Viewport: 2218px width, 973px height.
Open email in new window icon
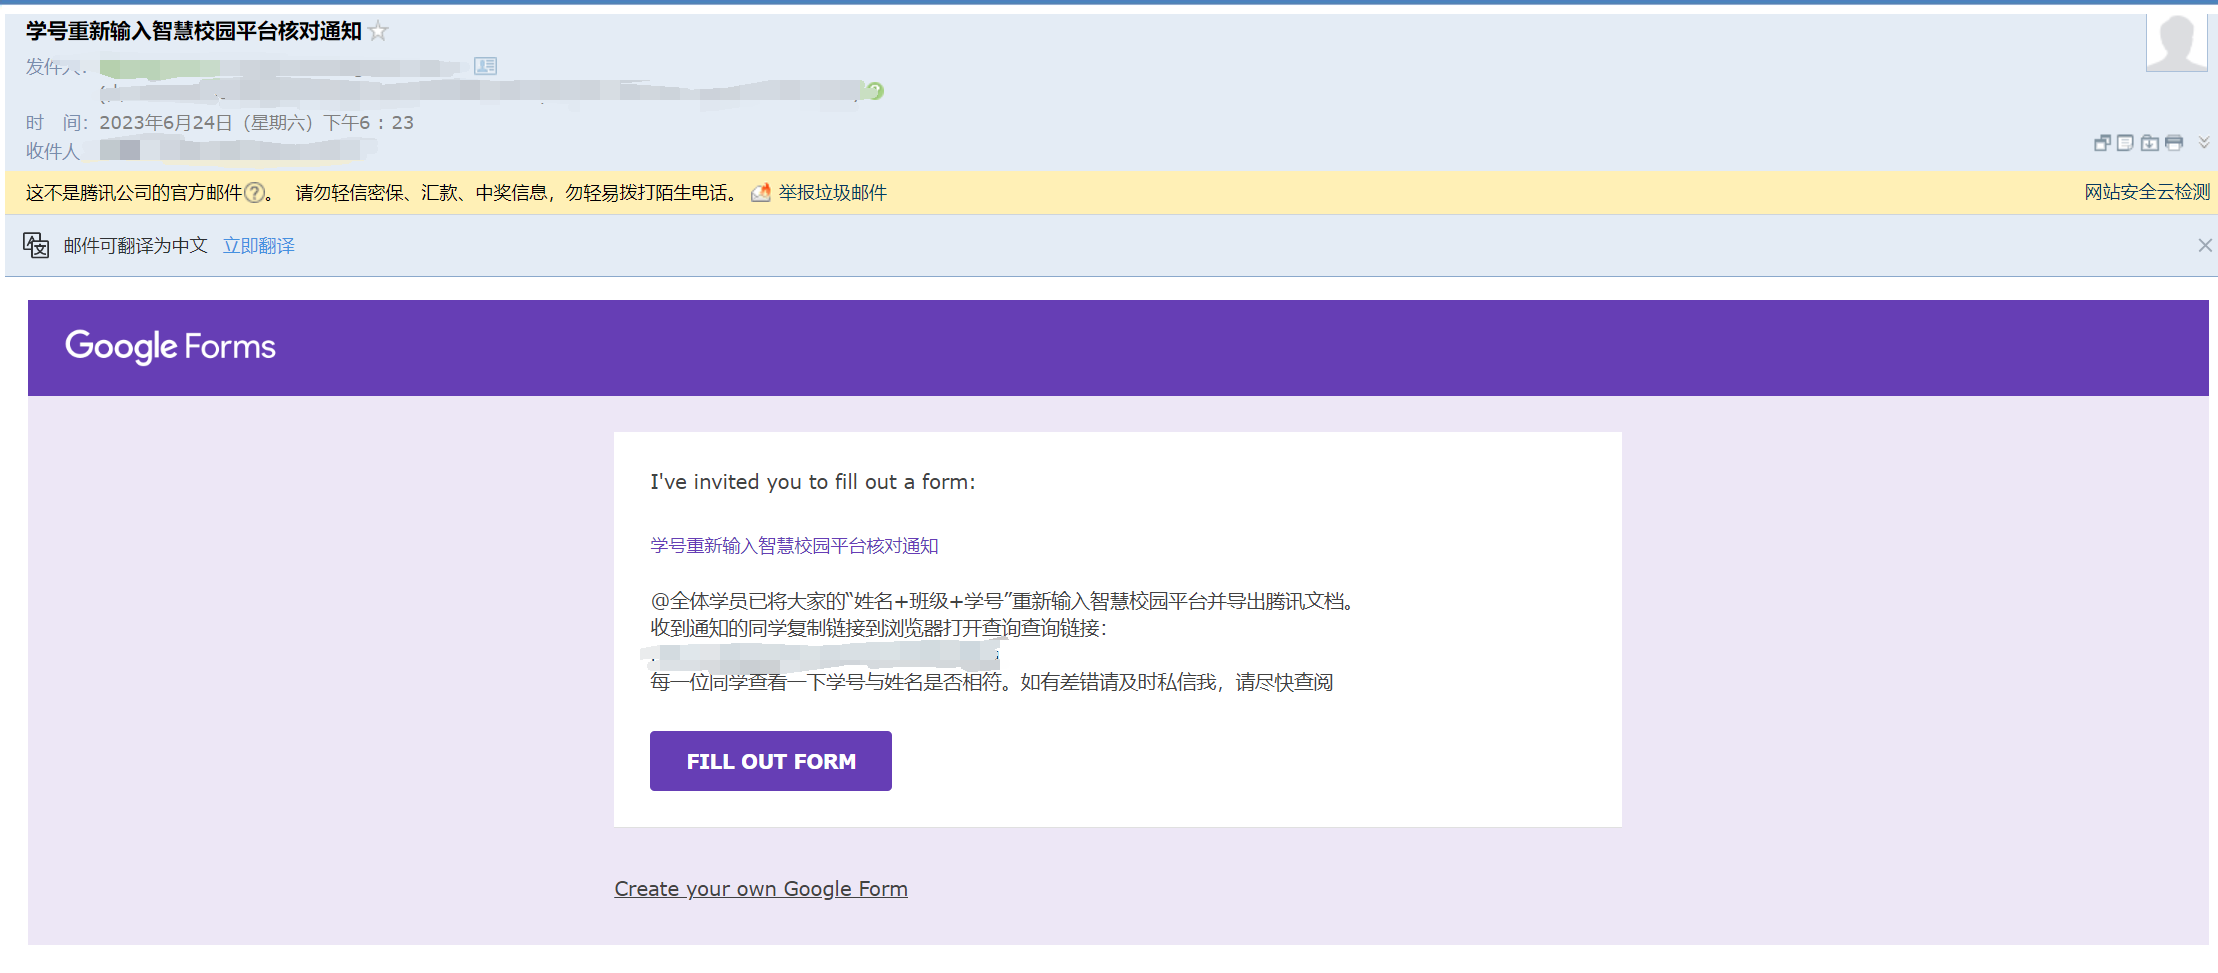pos(2102,143)
